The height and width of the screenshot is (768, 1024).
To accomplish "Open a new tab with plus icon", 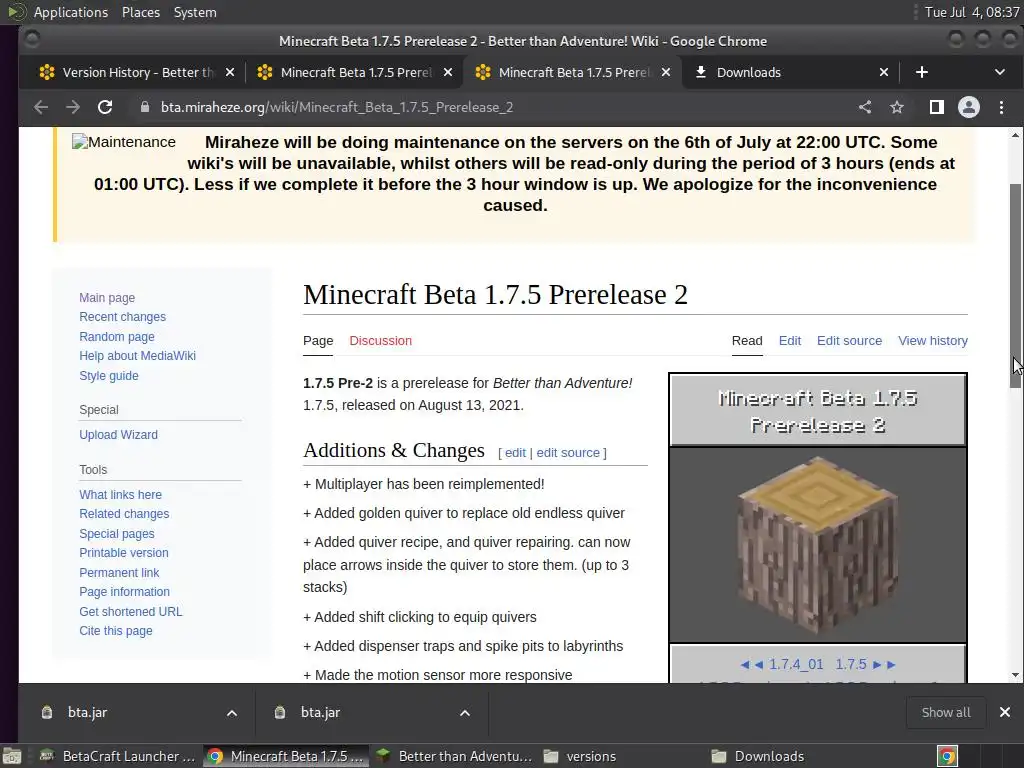I will coord(921,72).
